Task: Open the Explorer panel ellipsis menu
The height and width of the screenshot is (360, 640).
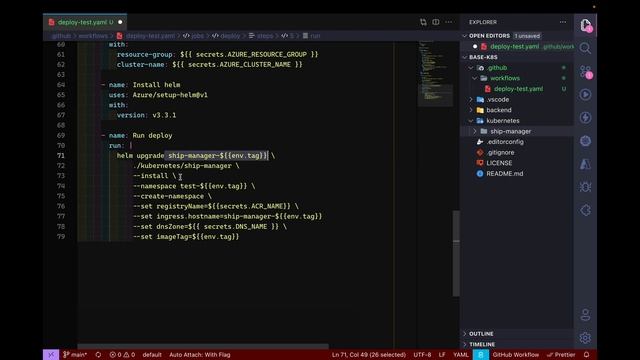Action: tap(563, 22)
